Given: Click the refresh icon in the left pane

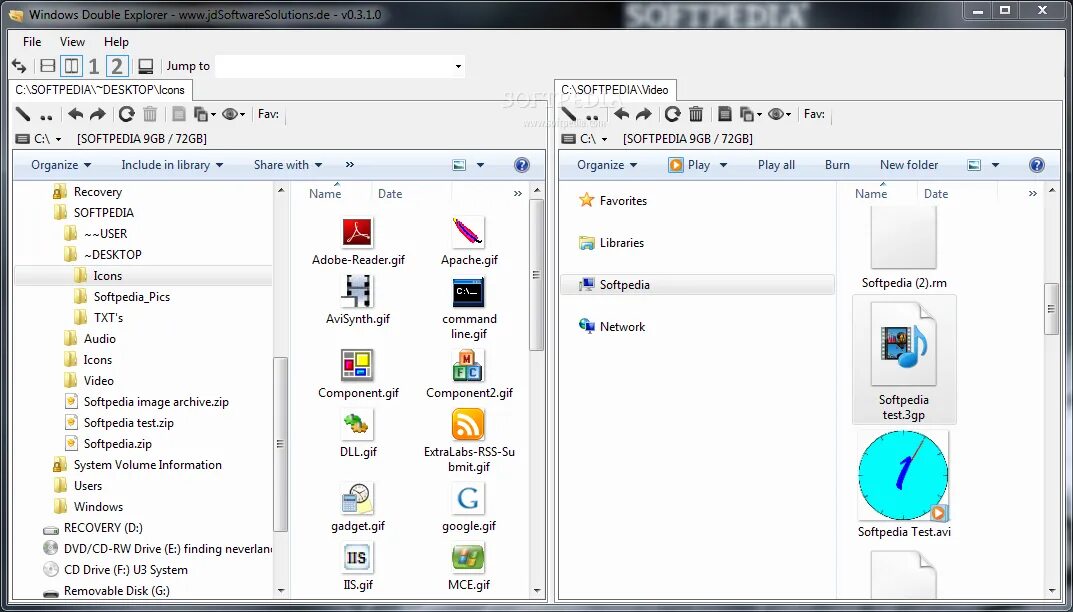Looking at the screenshot, I should tap(126, 114).
